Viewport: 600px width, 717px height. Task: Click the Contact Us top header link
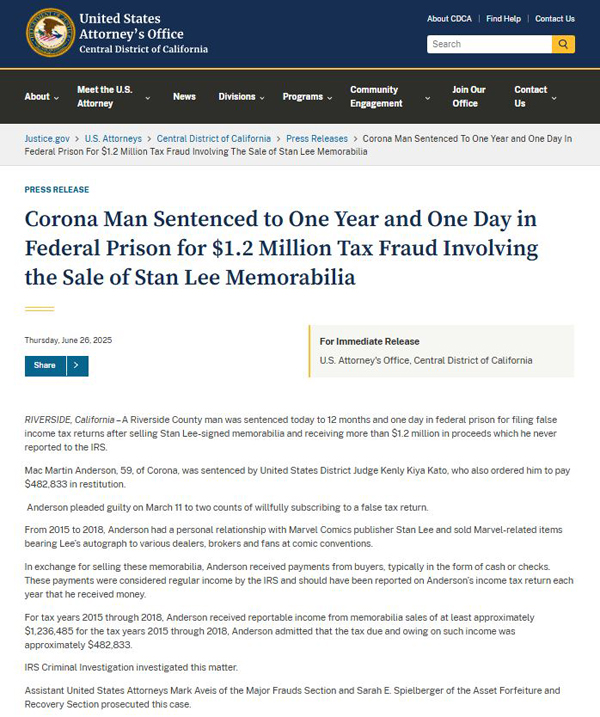[555, 19]
